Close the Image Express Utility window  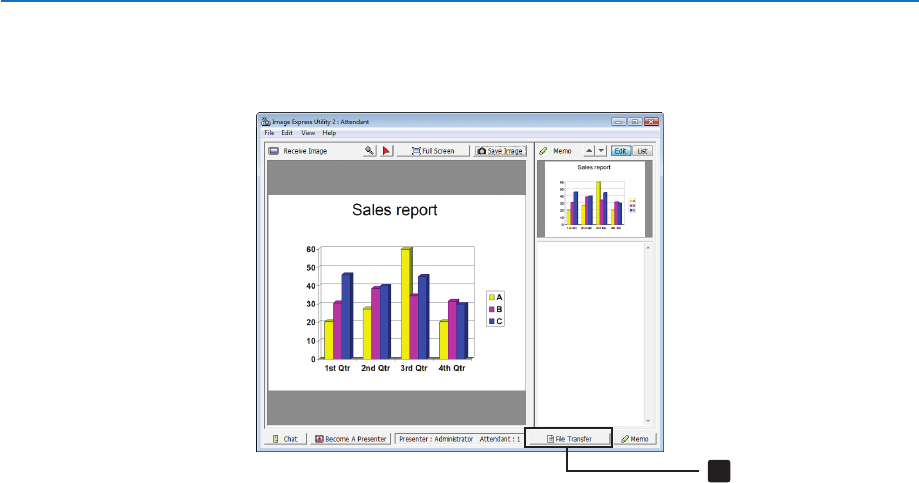651,121
